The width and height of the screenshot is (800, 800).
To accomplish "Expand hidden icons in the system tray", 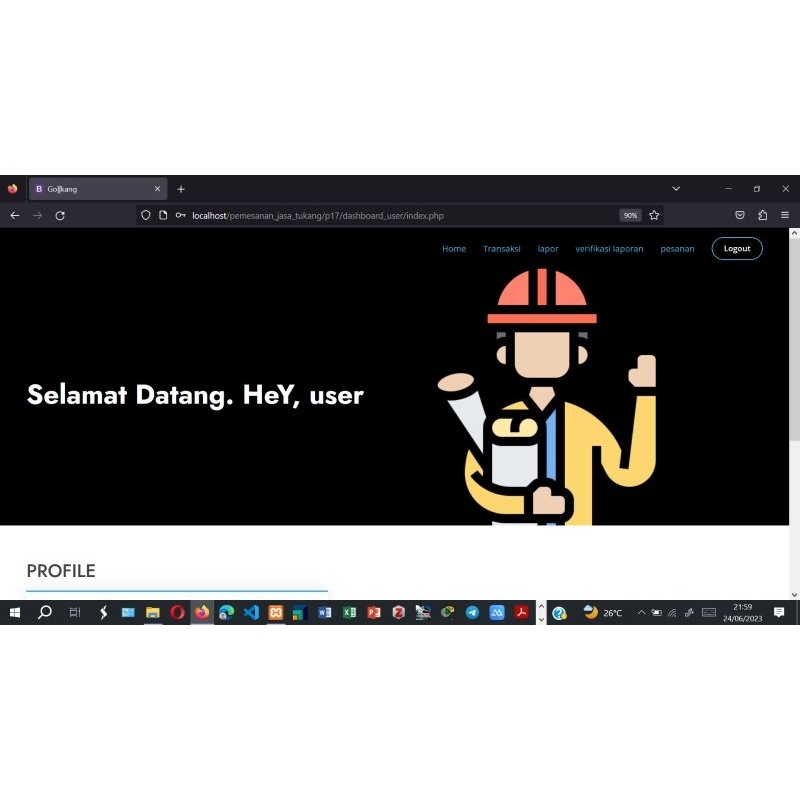I will [641, 612].
